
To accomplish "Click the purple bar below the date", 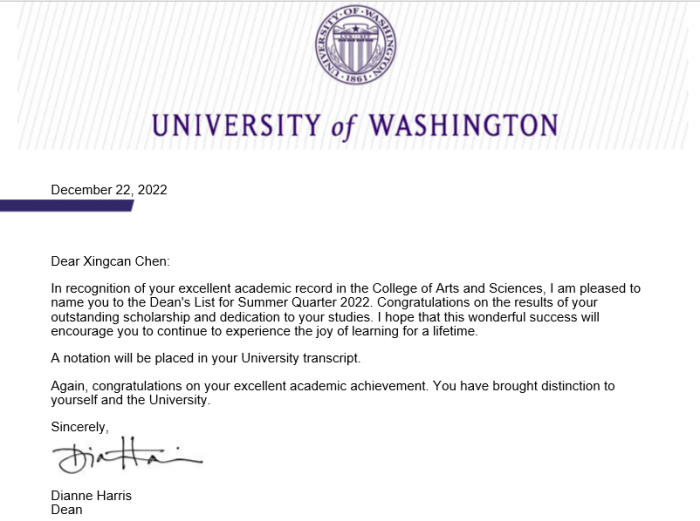I will (66, 206).
